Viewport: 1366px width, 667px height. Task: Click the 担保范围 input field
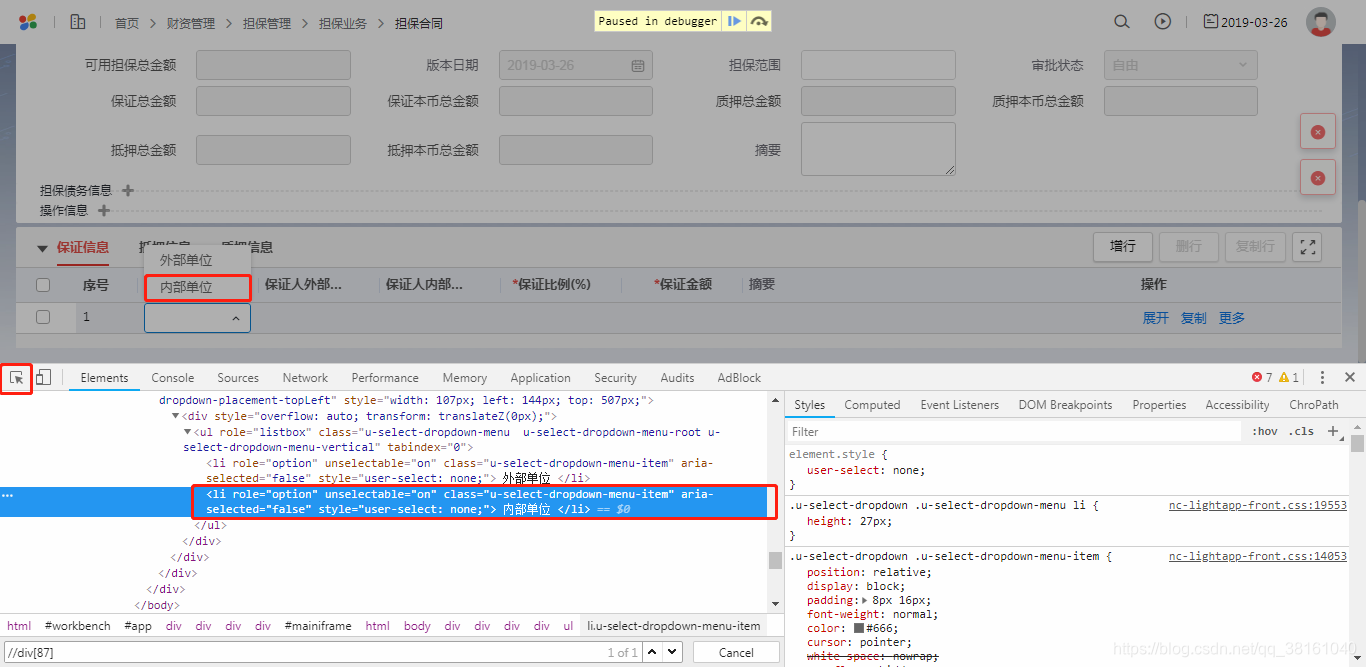(x=878, y=65)
